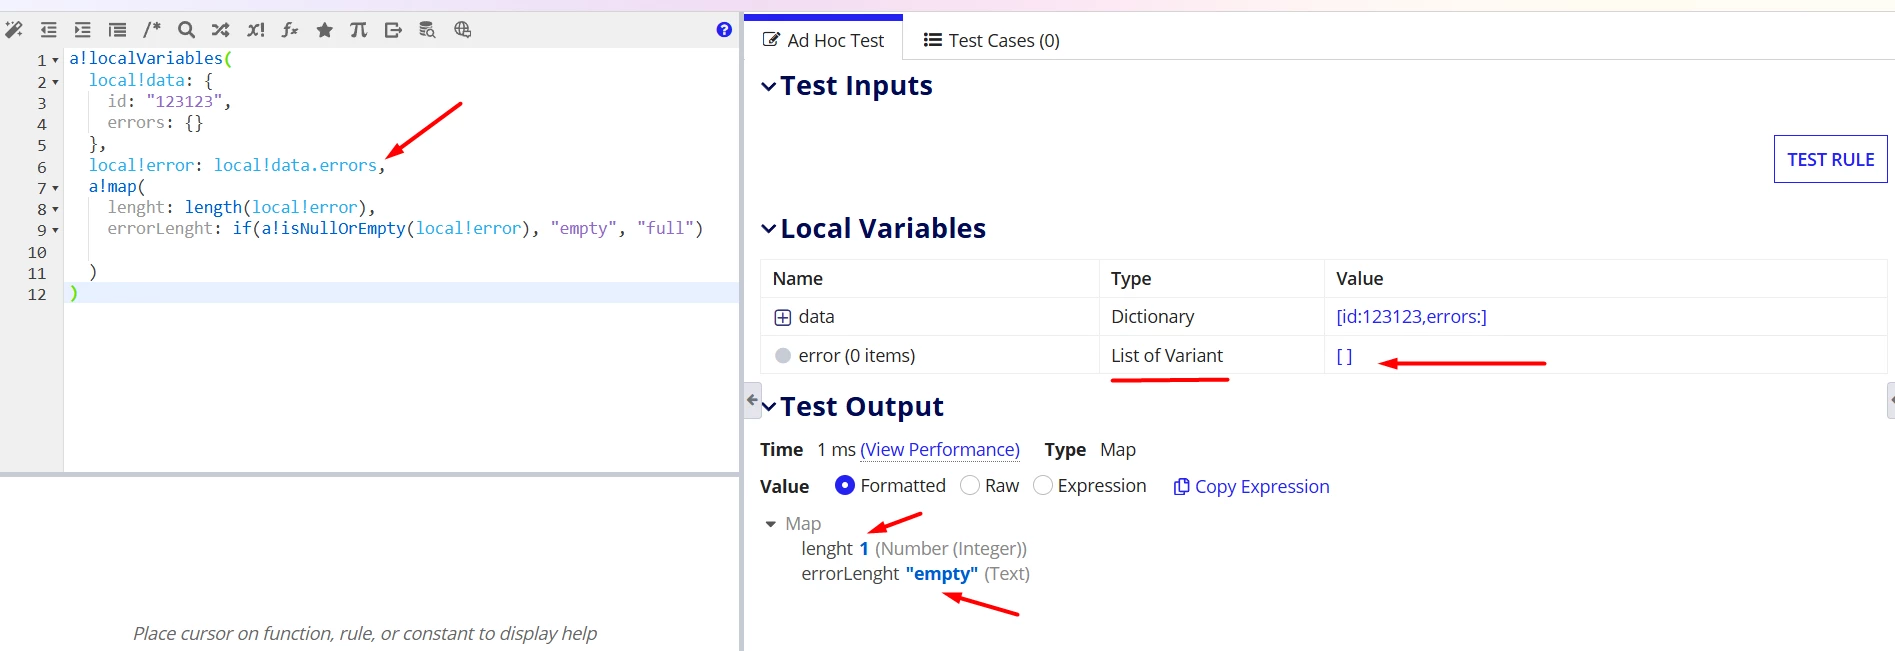Fold code at line 1 arrow

click(x=55, y=60)
